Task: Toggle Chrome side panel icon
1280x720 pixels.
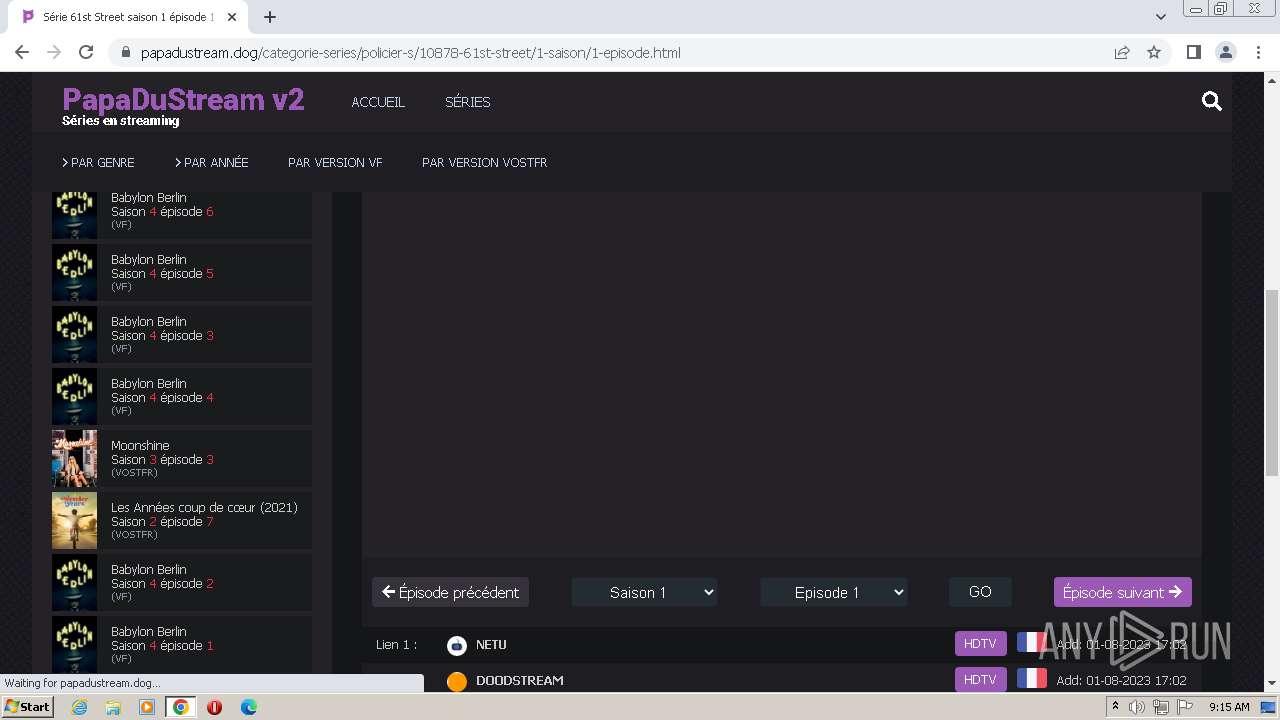Action: click(1193, 52)
